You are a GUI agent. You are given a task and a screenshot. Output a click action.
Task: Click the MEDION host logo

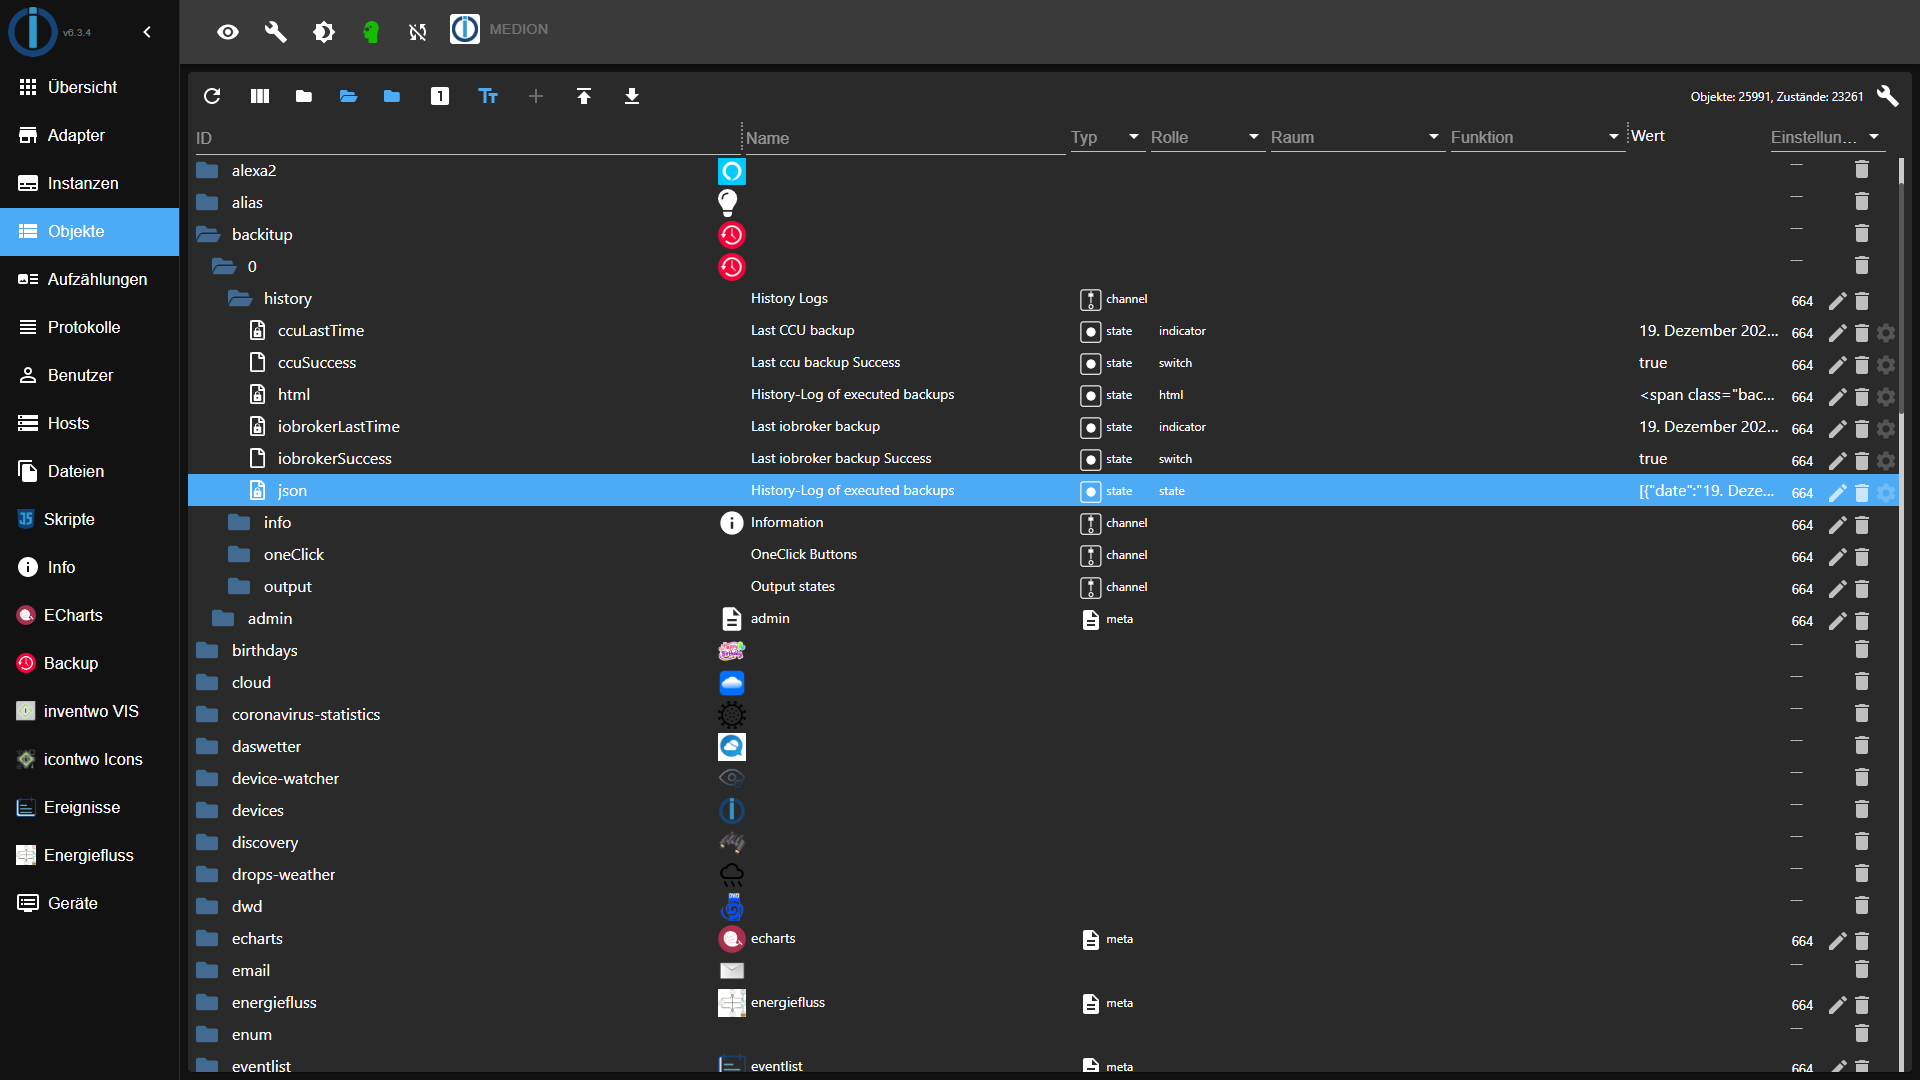click(x=465, y=29)
